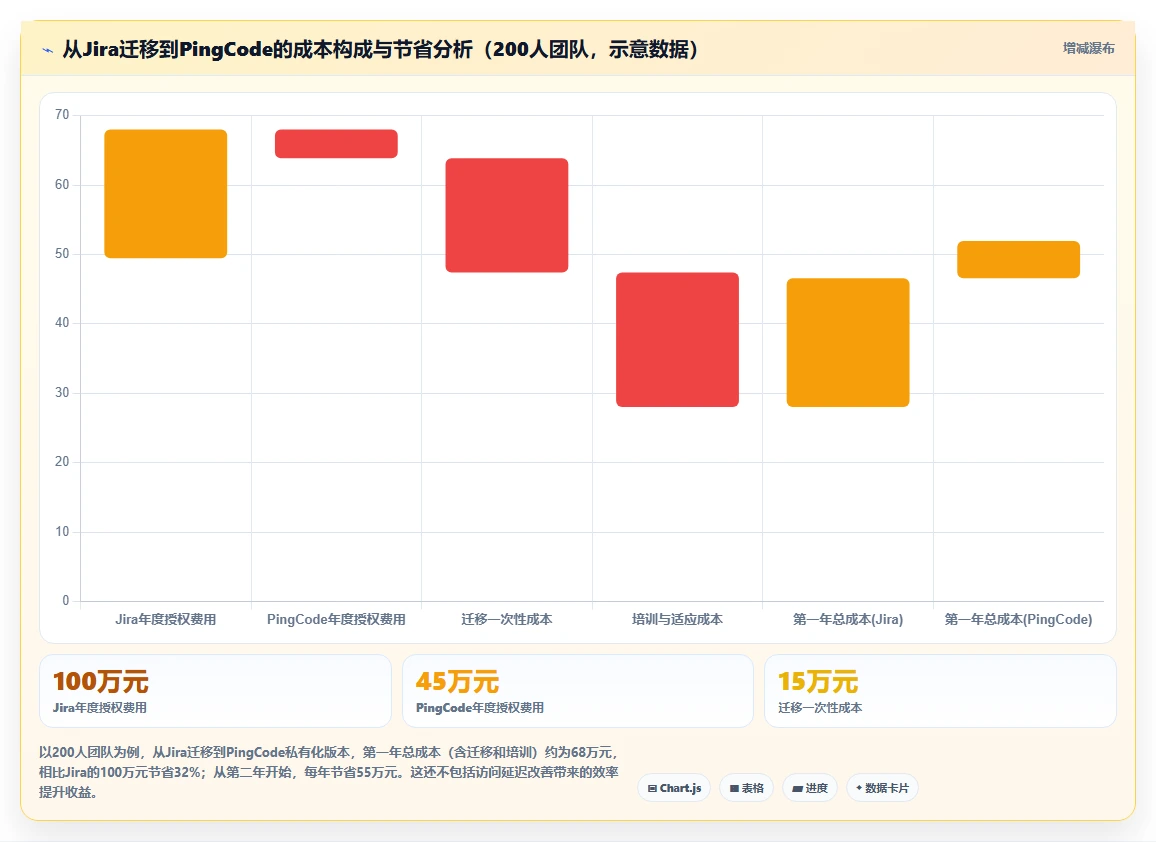The width and height of the screenshot is (1156, 842).
Task: Click the y-axis value 30
Action: (62, 392)
